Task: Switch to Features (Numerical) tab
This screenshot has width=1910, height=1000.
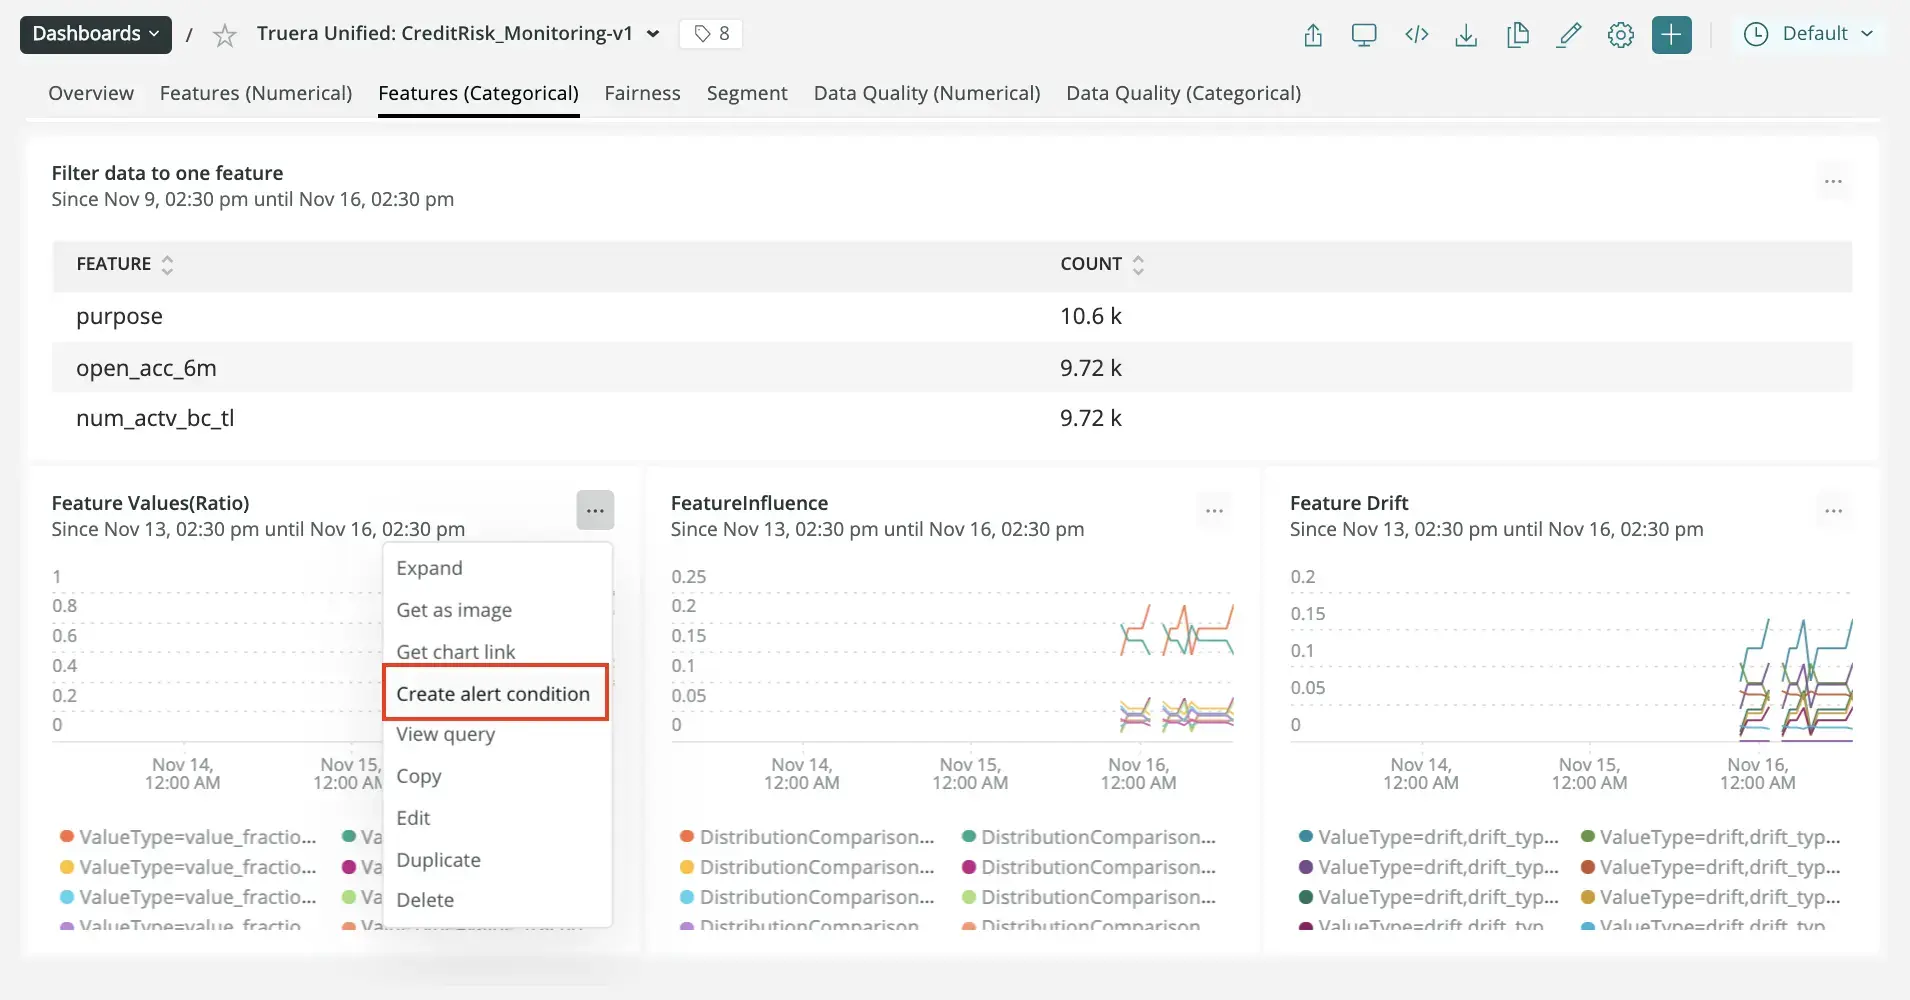Action: [x=256, y=93]
